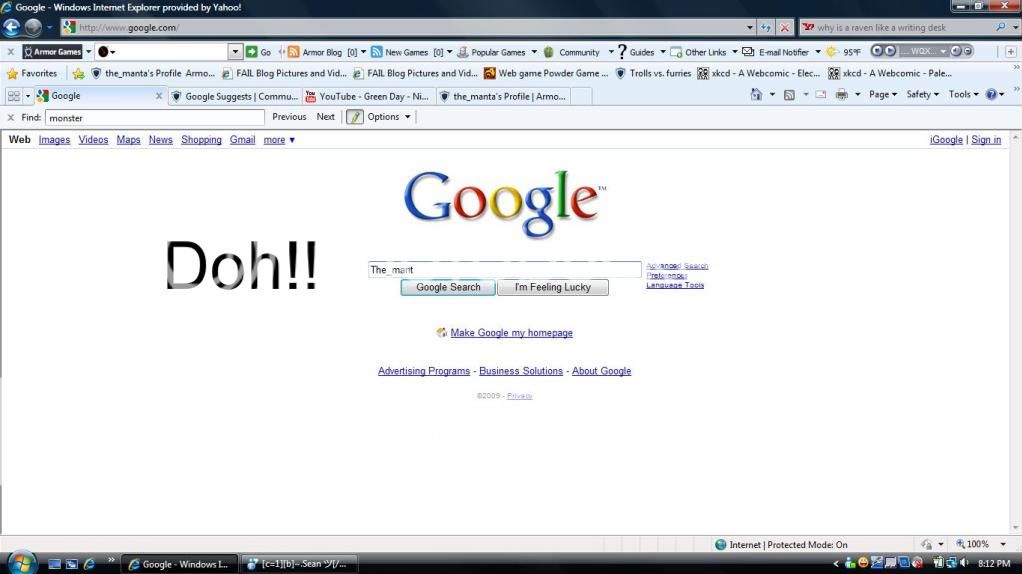
Task: Switch to Google Suggests | Commu... tab
Action: pyautogui.click(x=235, y=96)
